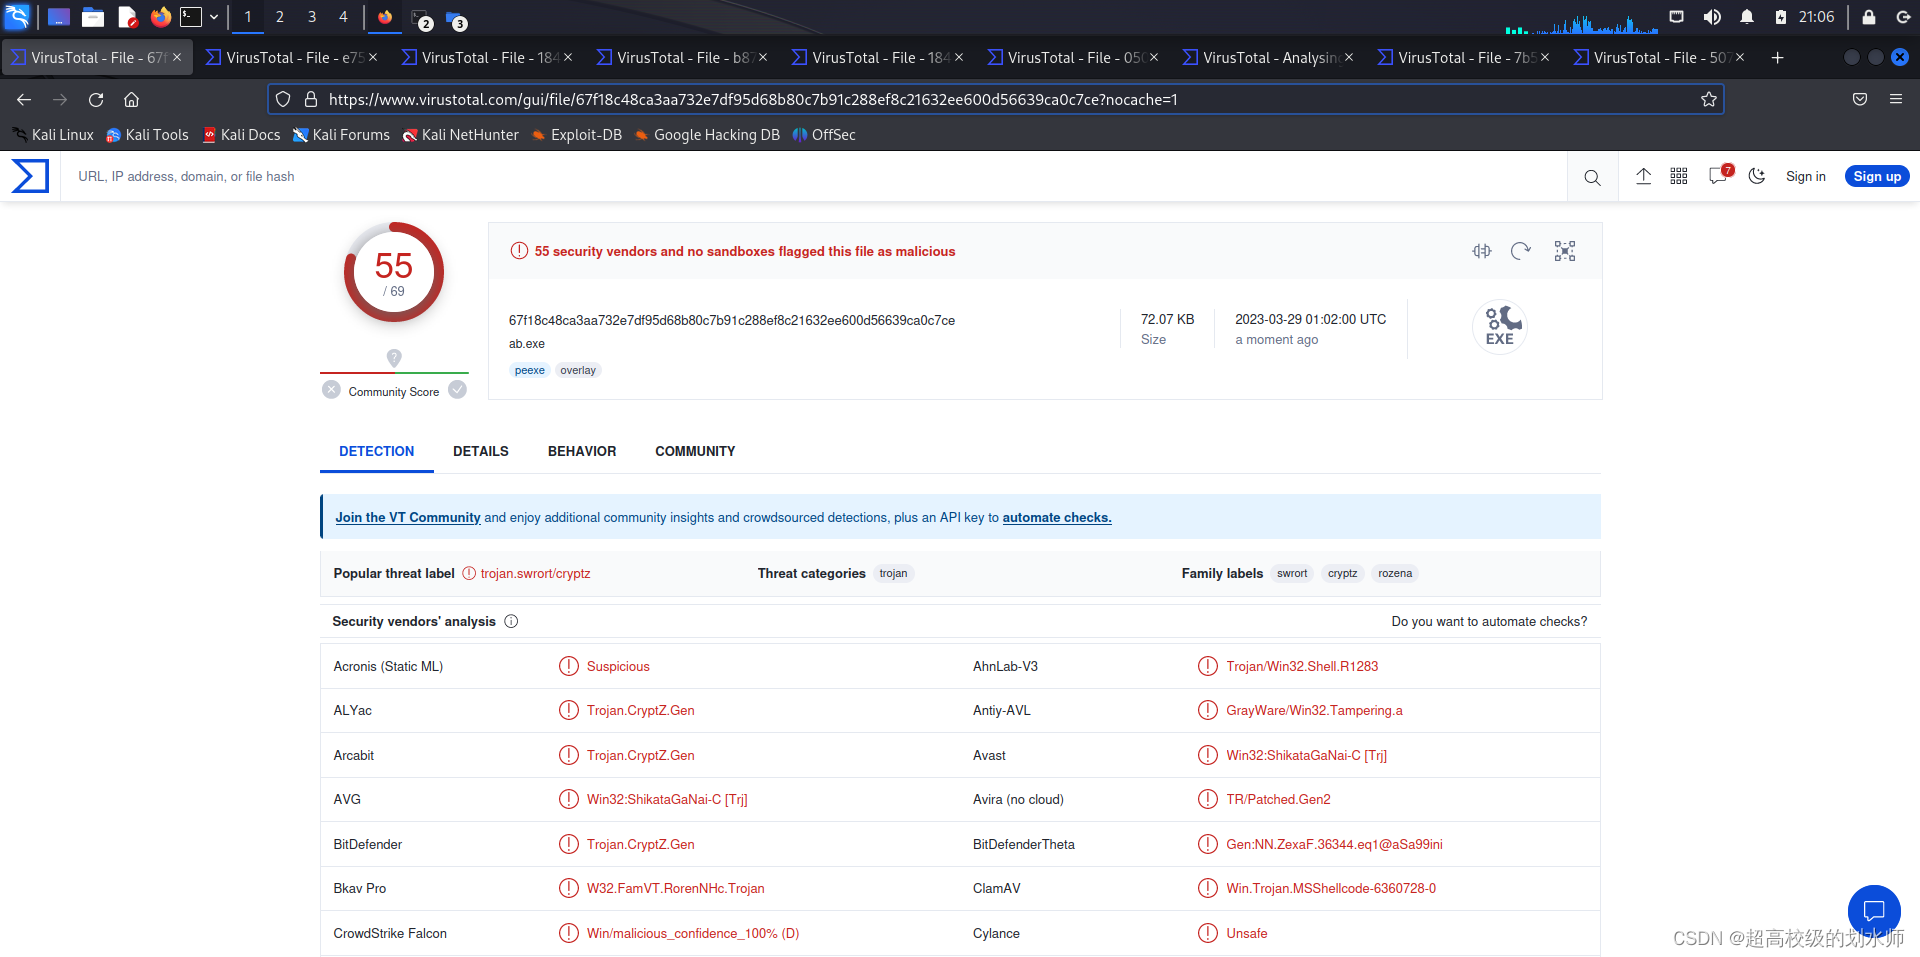This screenshot has width=1920, height=957.
Task: Open a new browser tab
Action: (1777, 58)
